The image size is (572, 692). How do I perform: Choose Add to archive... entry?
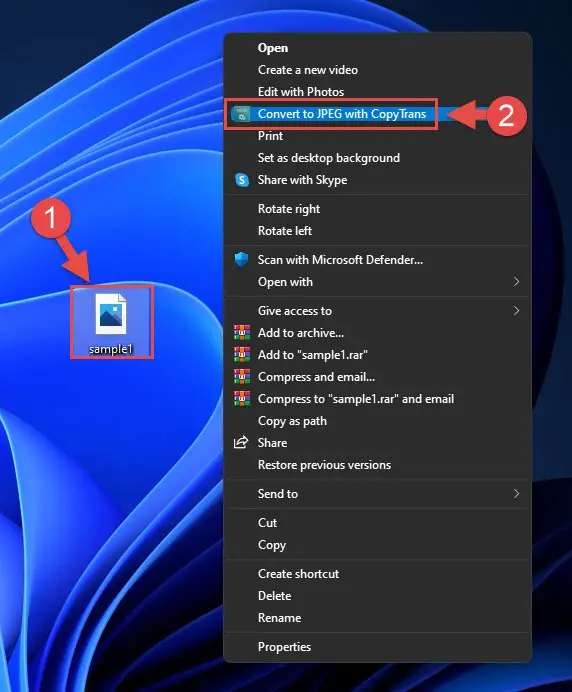click(377, 333)
